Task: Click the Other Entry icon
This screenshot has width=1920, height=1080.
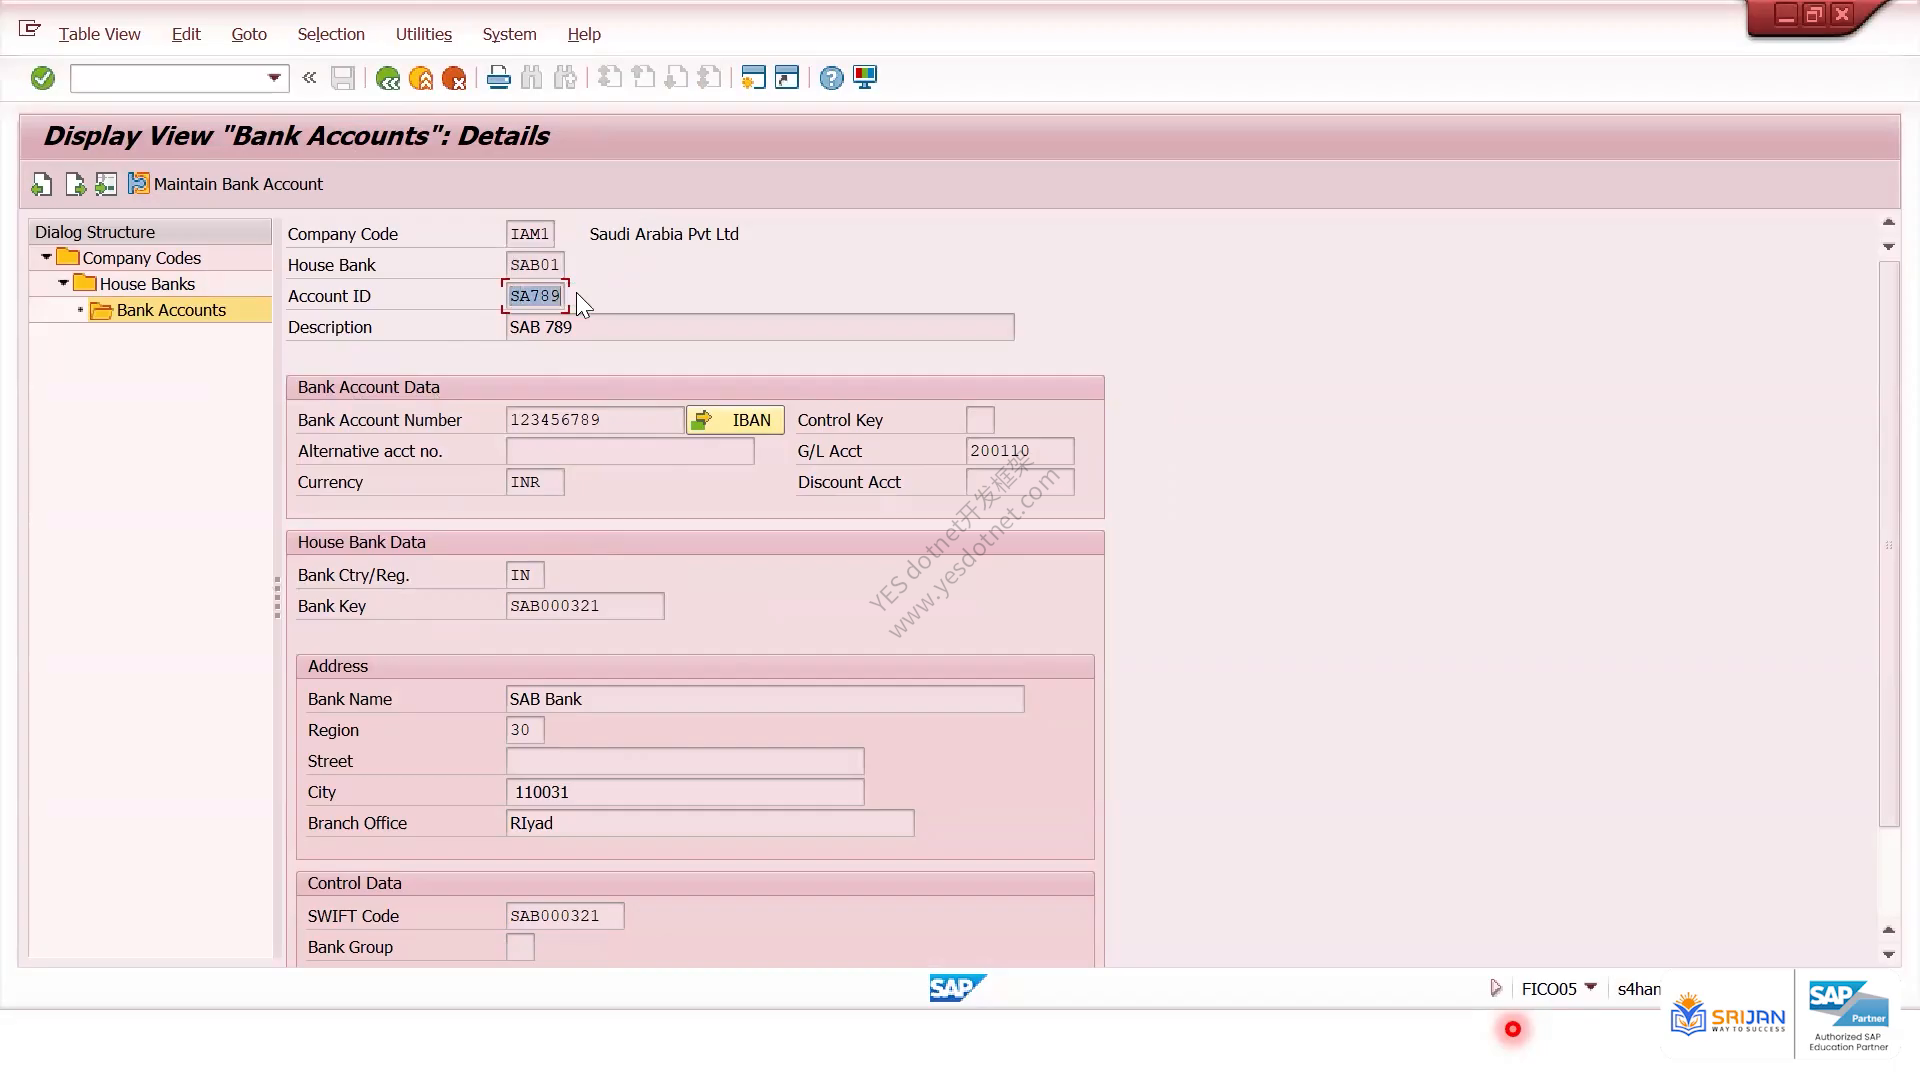Action: click(x=106, y=184)
